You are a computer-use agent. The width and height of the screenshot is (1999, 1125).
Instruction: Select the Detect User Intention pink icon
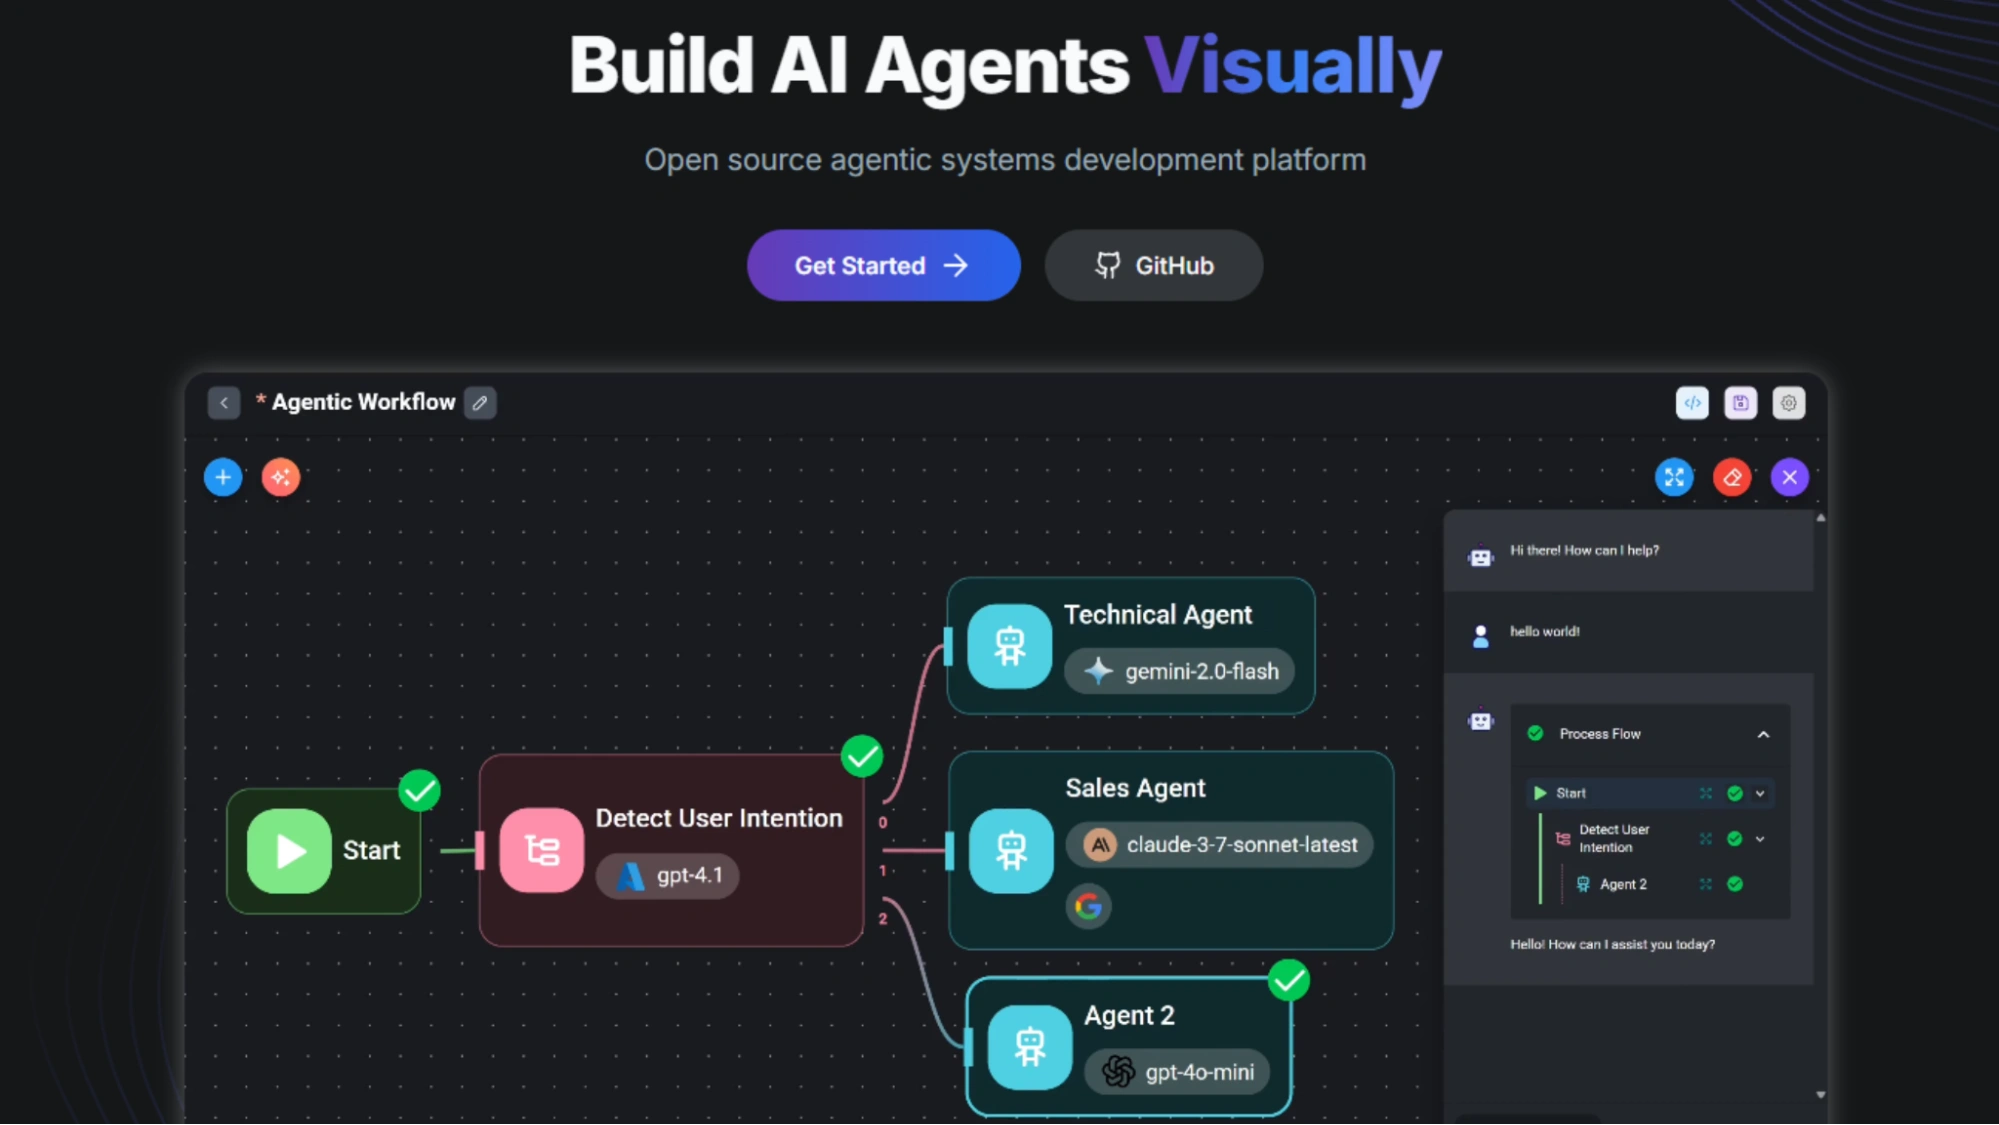[x=542, y=851]
